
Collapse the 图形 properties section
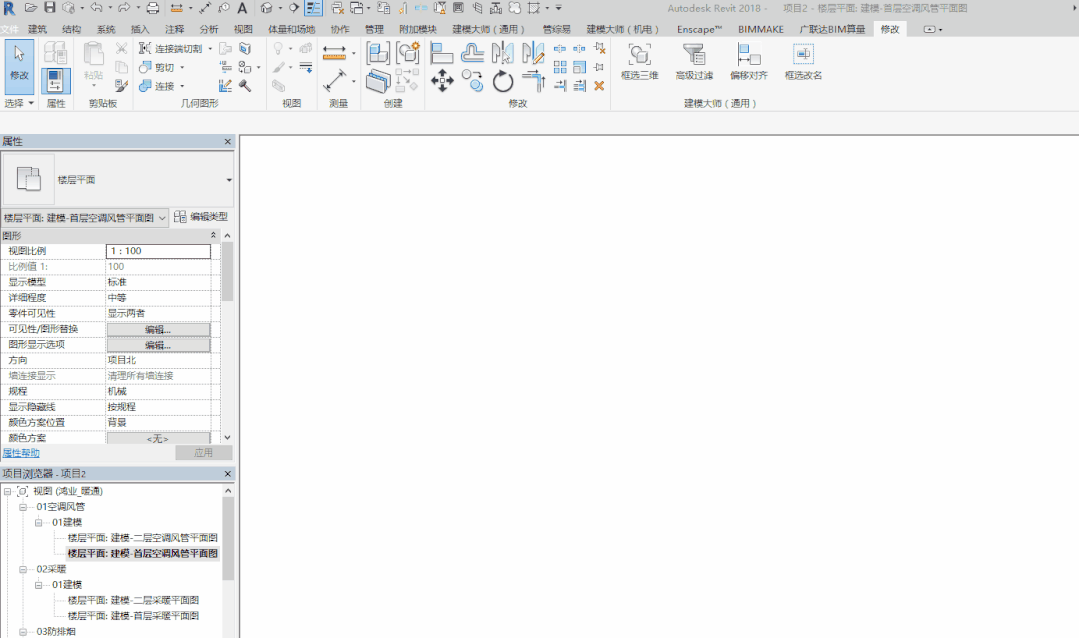[x=213, y=235]
